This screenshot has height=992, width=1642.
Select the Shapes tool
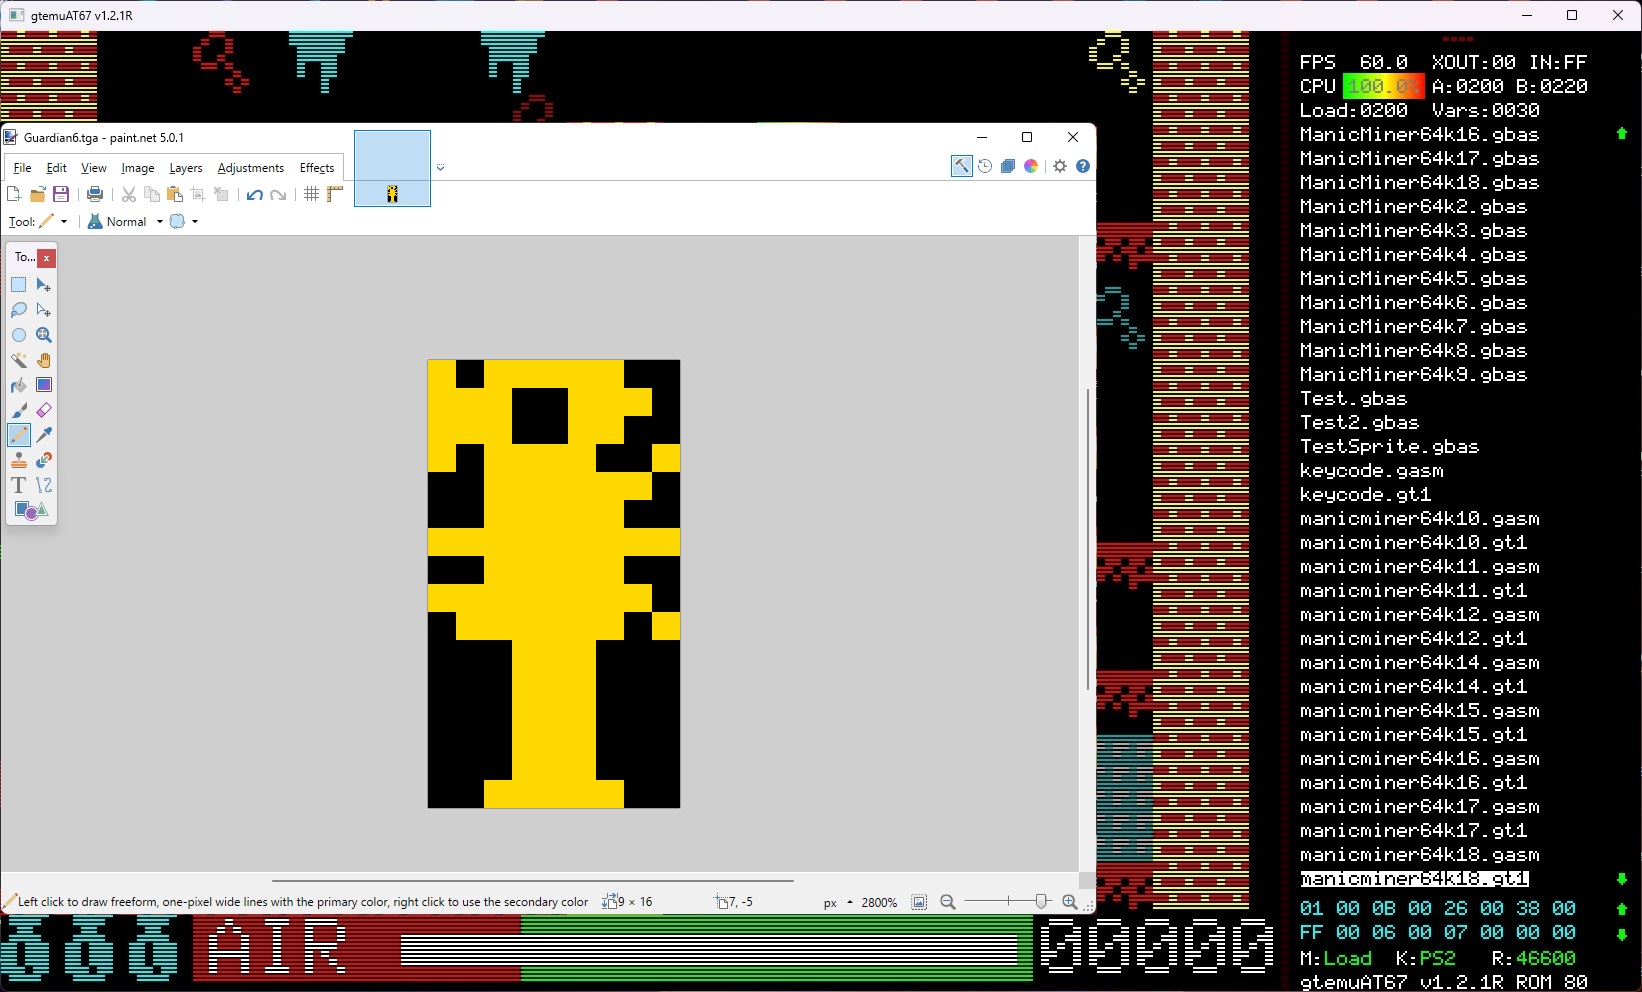pos(31,510)
